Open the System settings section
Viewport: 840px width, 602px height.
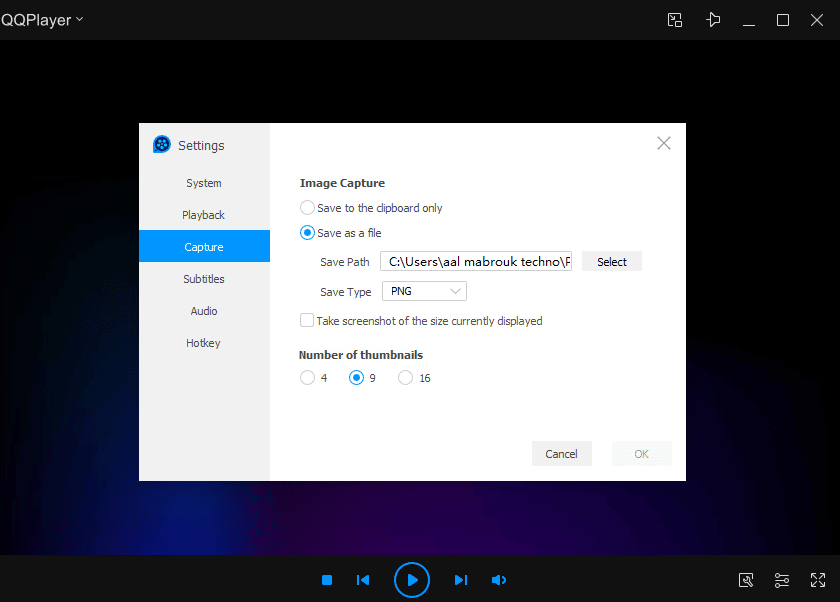point(204,183)
